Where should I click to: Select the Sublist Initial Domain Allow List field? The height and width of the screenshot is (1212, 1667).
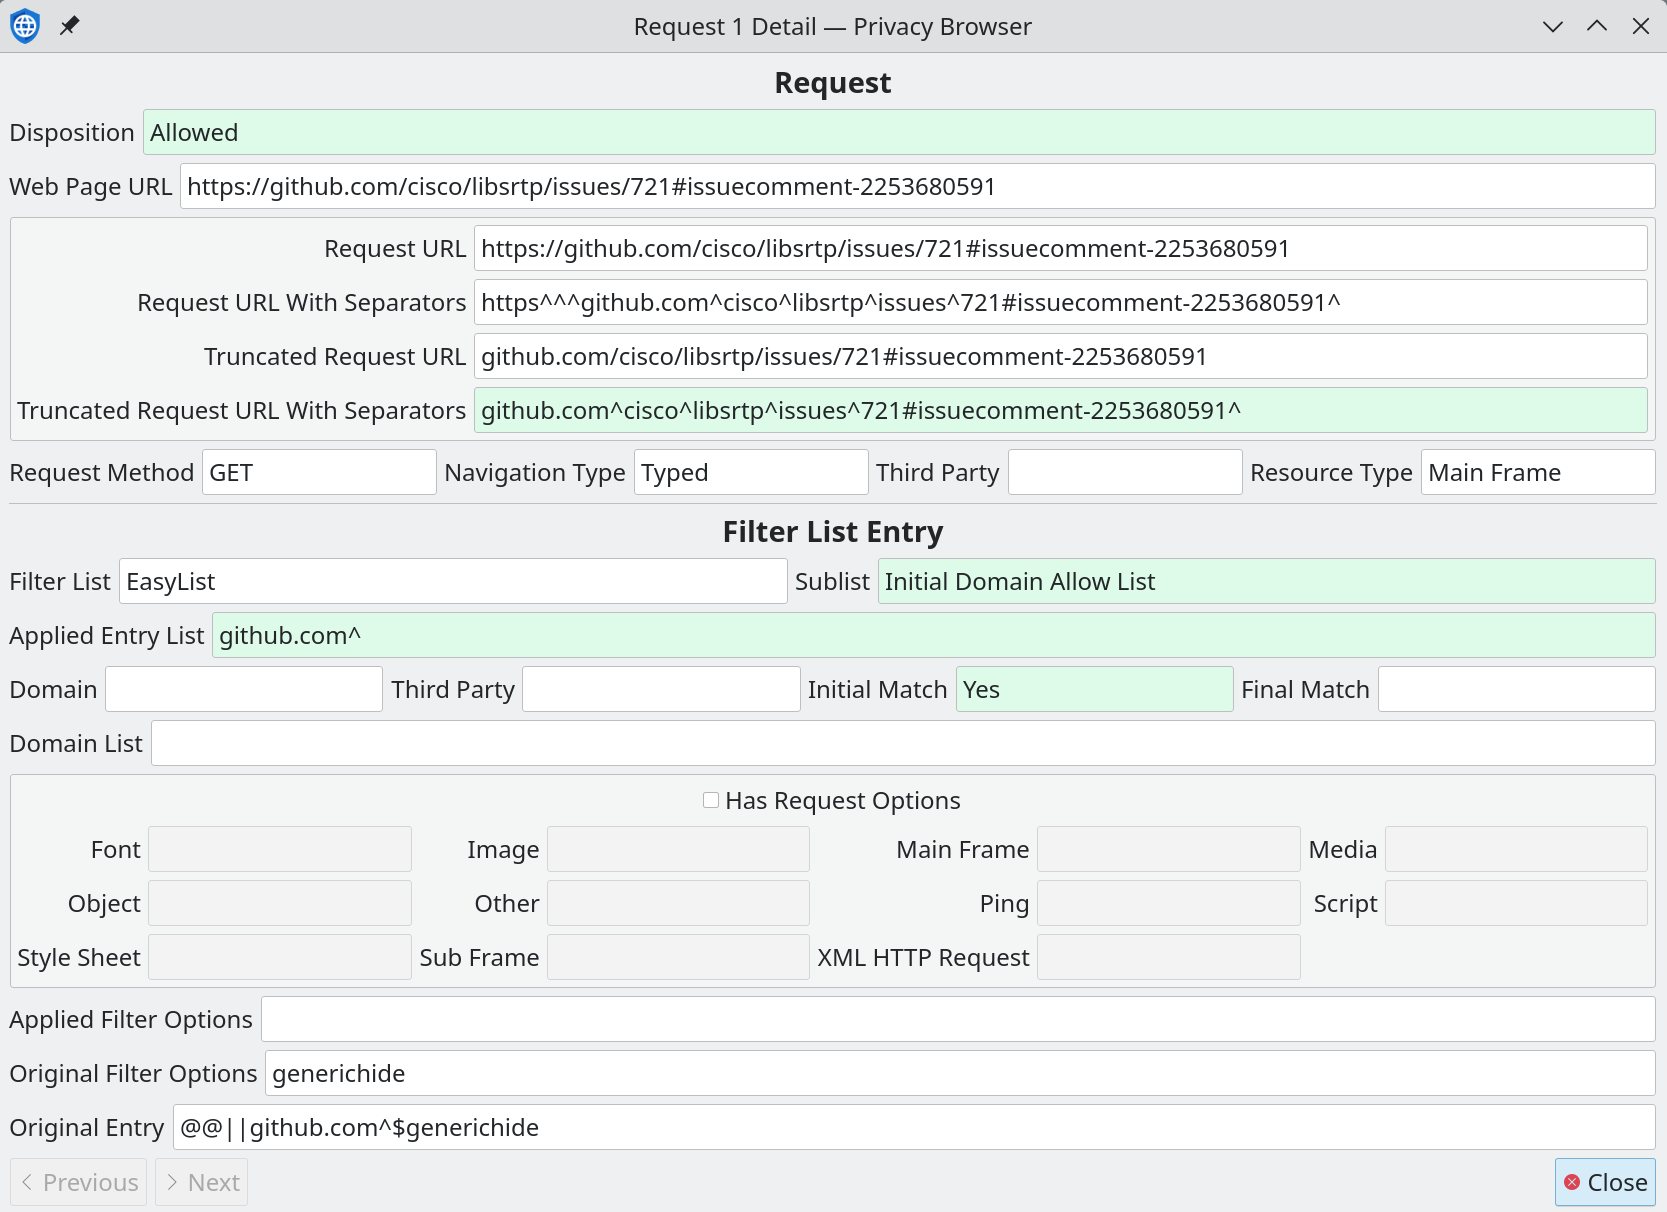tap(1265, 582)
